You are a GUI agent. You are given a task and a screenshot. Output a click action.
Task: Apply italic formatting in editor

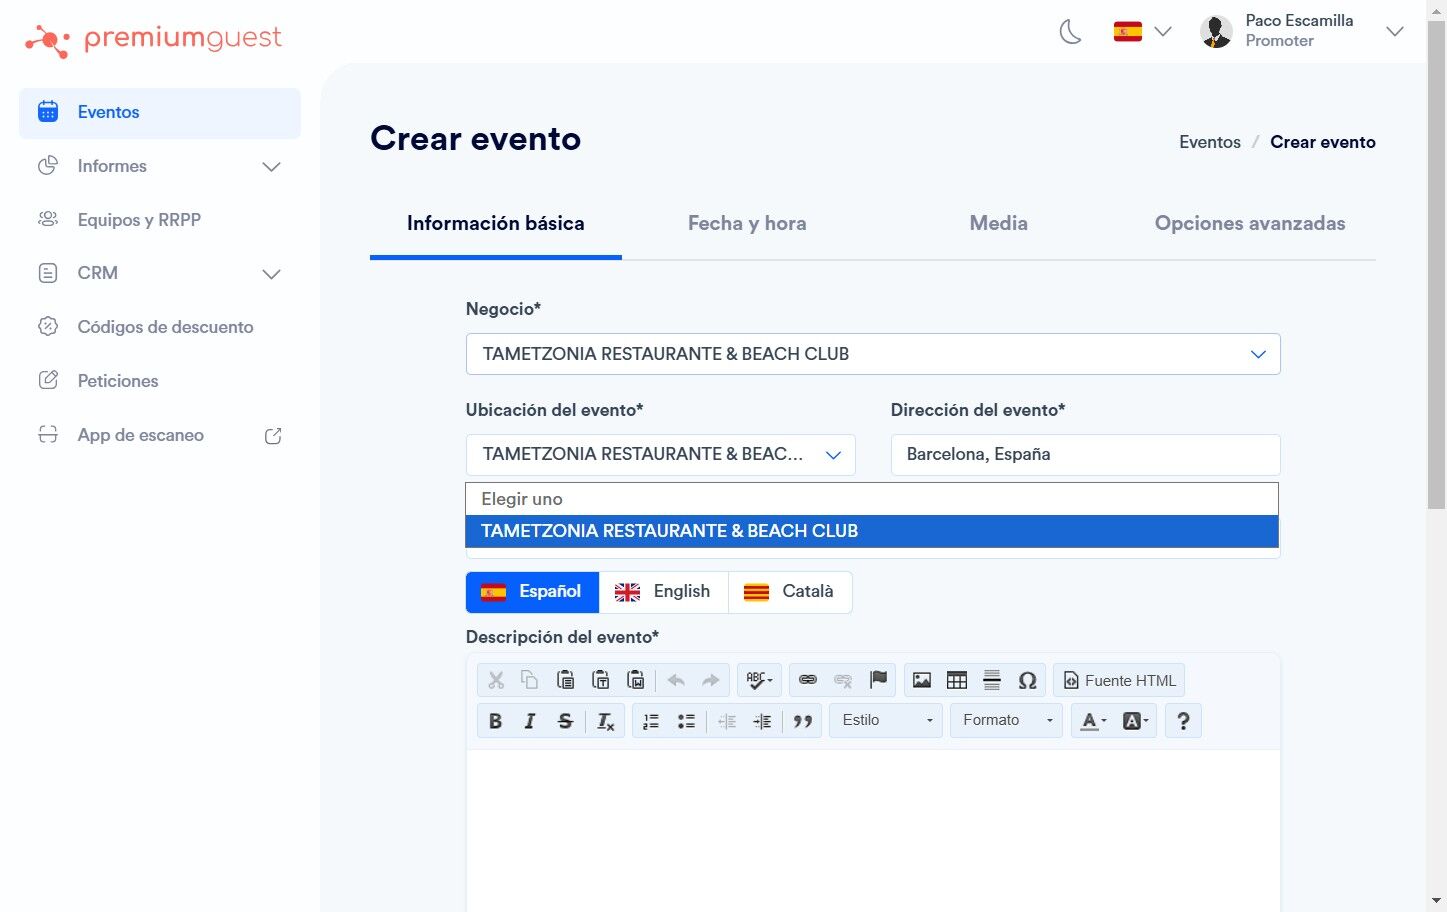530,721
